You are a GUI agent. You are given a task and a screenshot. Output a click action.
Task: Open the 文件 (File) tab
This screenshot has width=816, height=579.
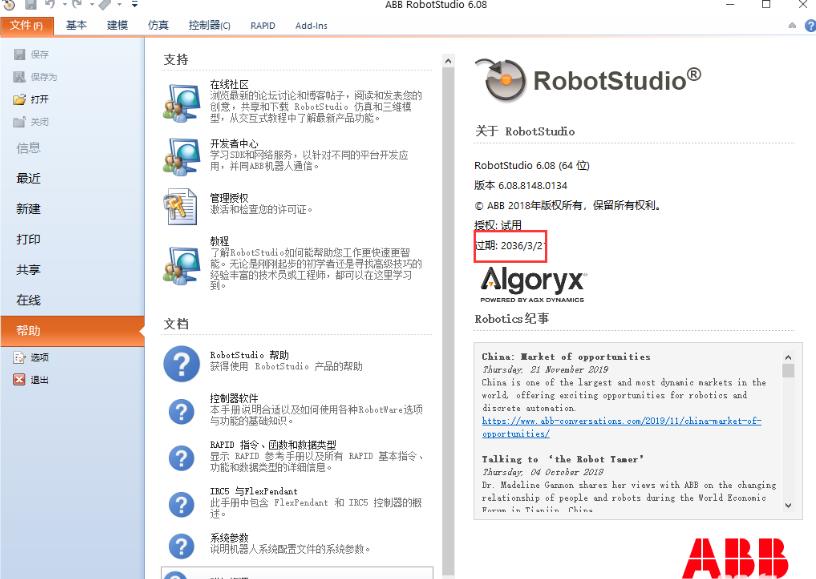click(x=26, y=25)
